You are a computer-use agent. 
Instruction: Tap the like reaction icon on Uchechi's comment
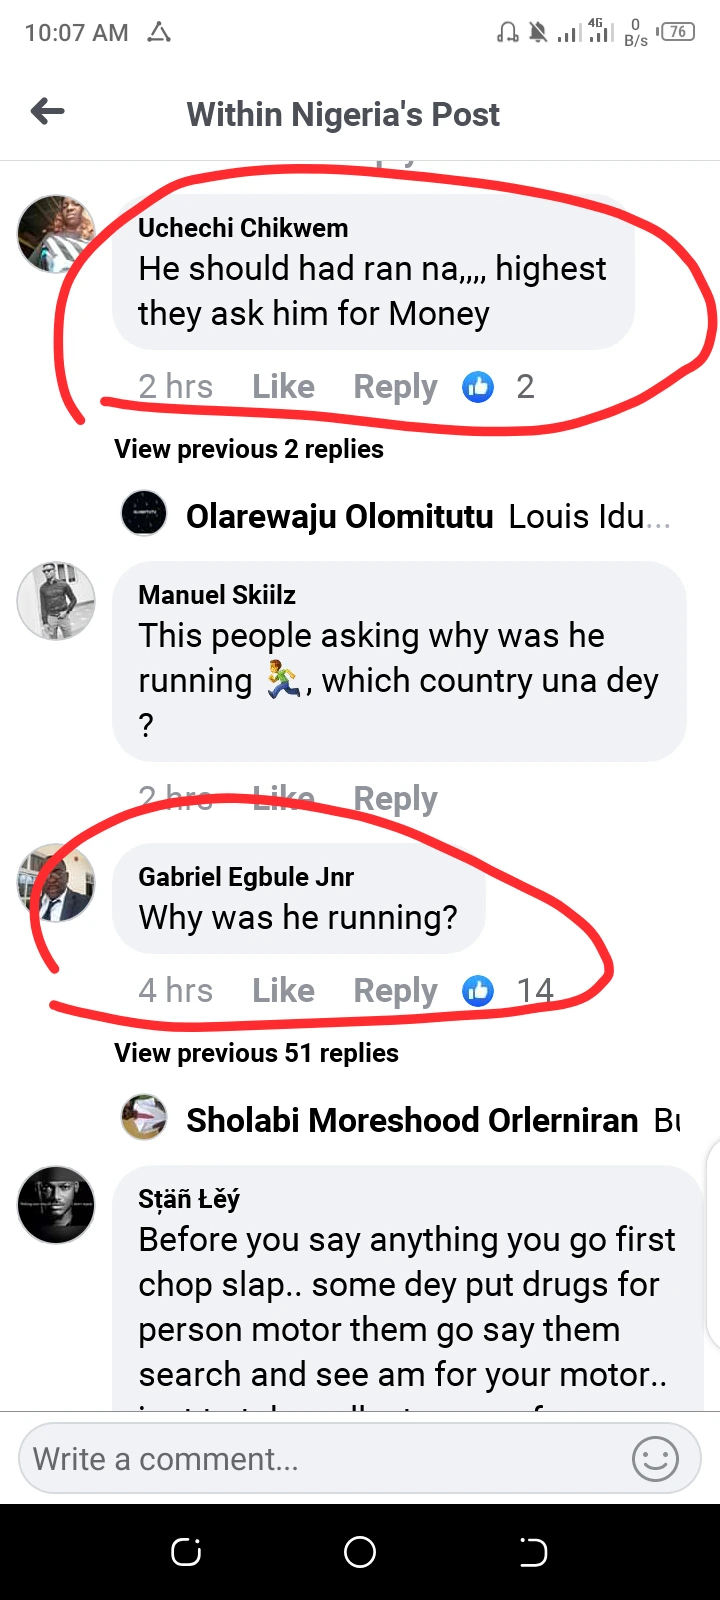click(x=478, y=387)
